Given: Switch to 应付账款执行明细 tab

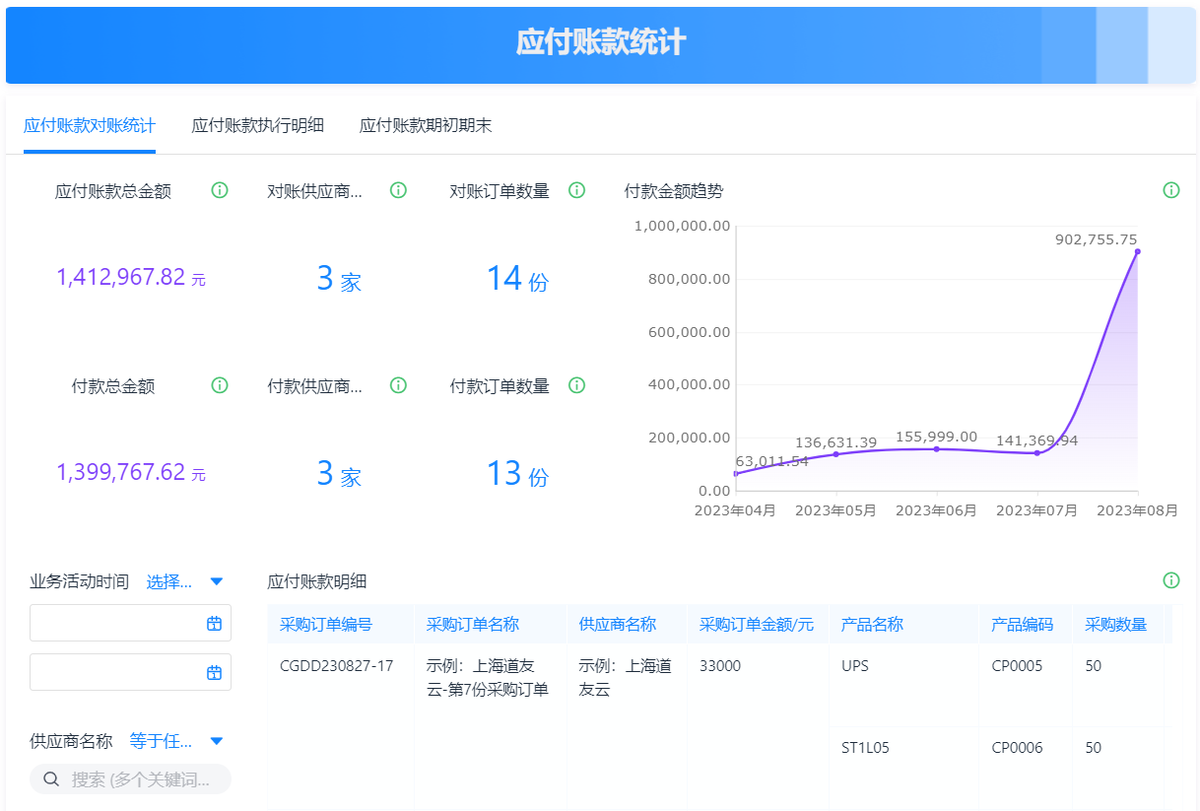Looking at the screenshot, I should pos(257,126).
